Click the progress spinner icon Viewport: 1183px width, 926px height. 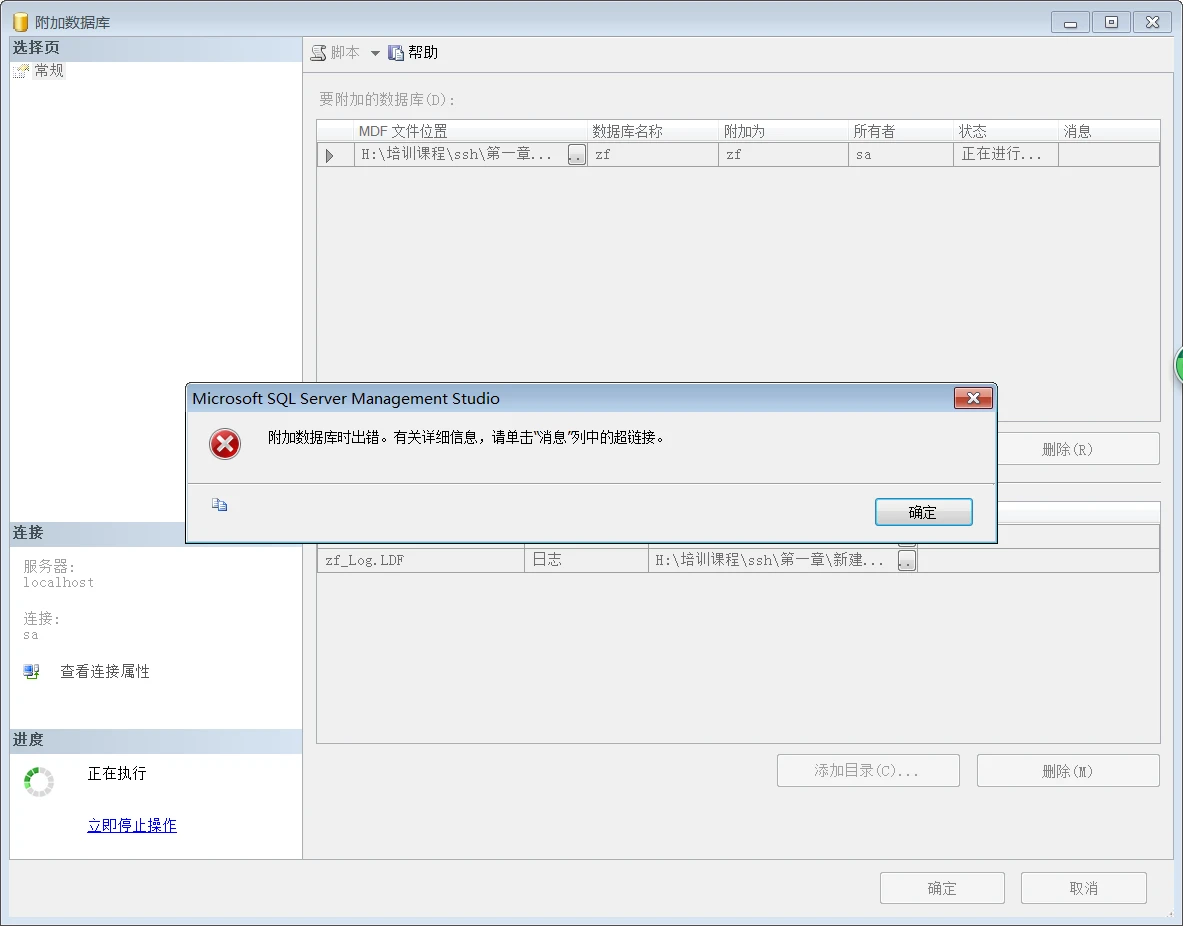point(38,782)
